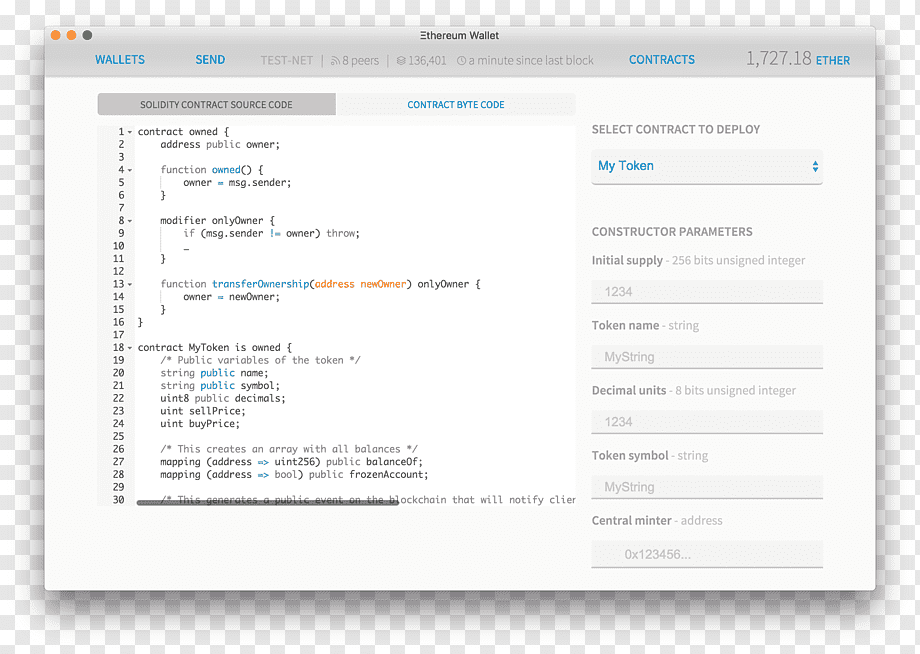Screen dimensions: 920x654
Task: Click 'Public variables of the token' comment
Action: (261, 360)
